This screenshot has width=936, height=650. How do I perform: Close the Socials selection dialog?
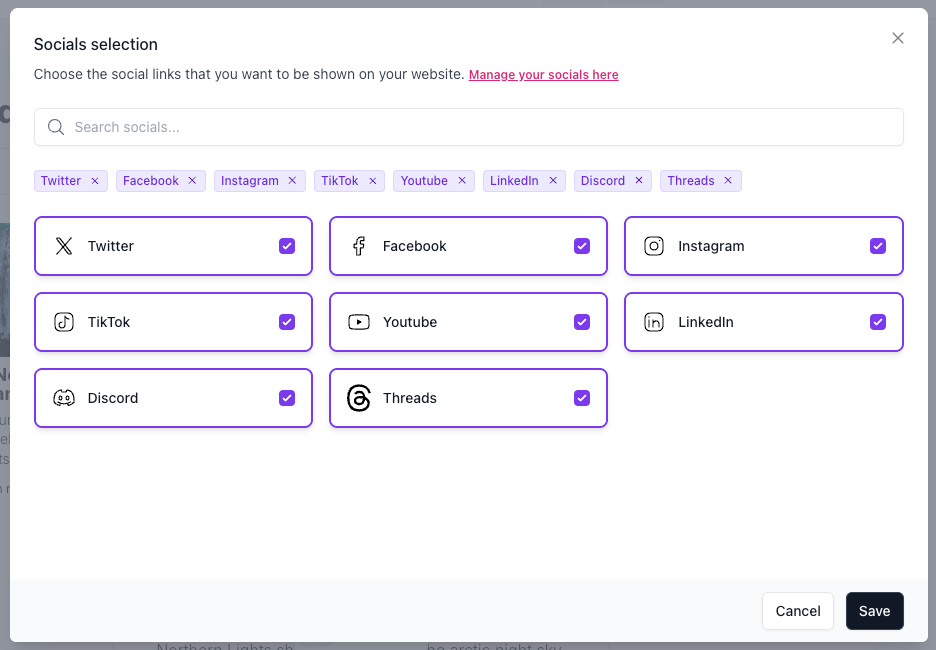coord(898,38)
